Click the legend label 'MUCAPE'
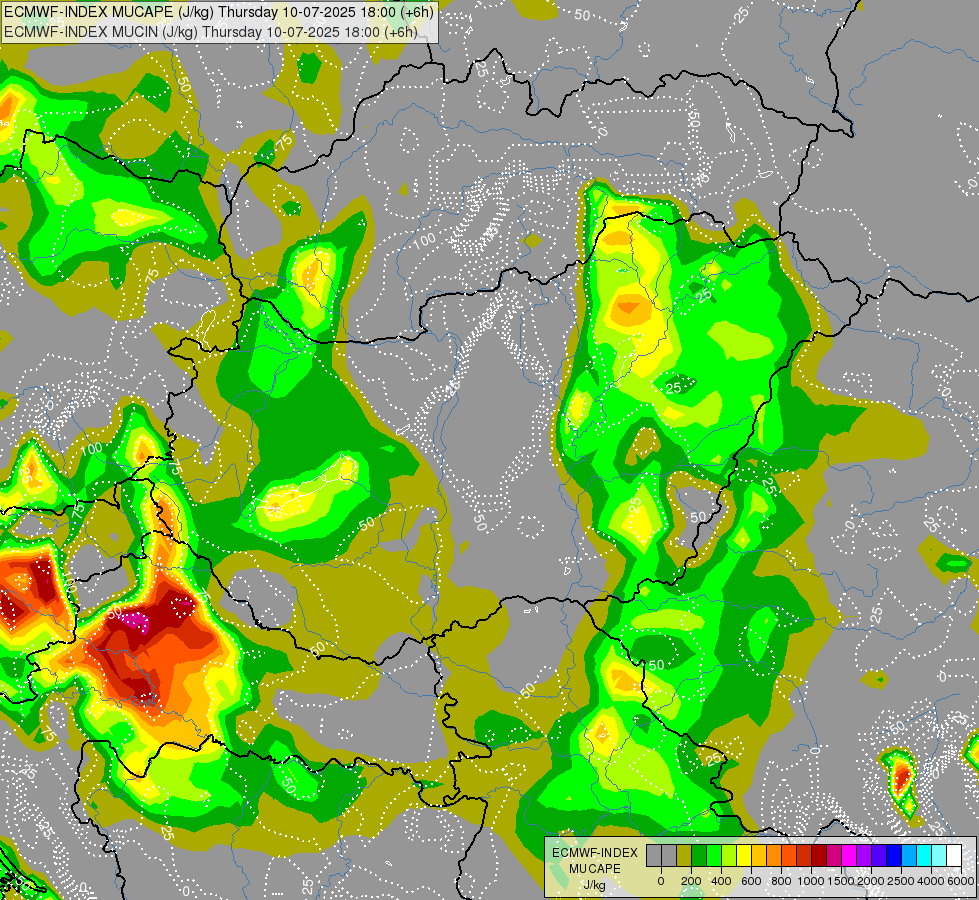 click(x=595, y=869)
